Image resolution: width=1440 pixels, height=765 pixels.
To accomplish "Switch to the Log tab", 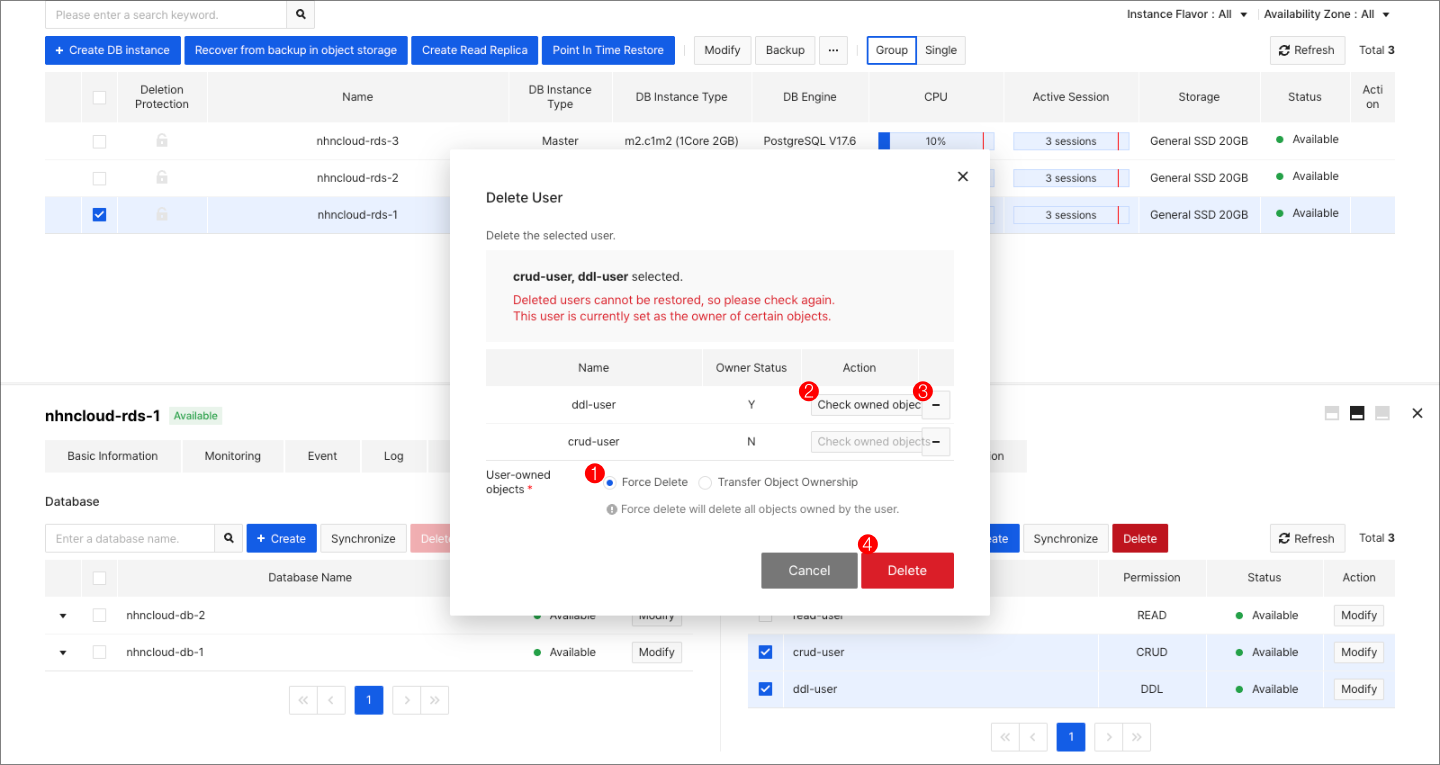I will [393, 455].
